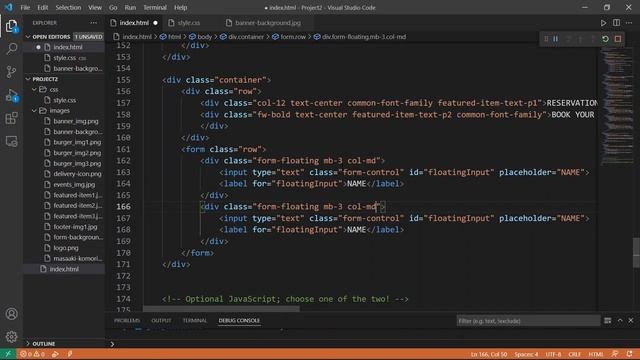
Task: Open Explorer views and more actions ellipsis
Action: [x=94, y=23]
